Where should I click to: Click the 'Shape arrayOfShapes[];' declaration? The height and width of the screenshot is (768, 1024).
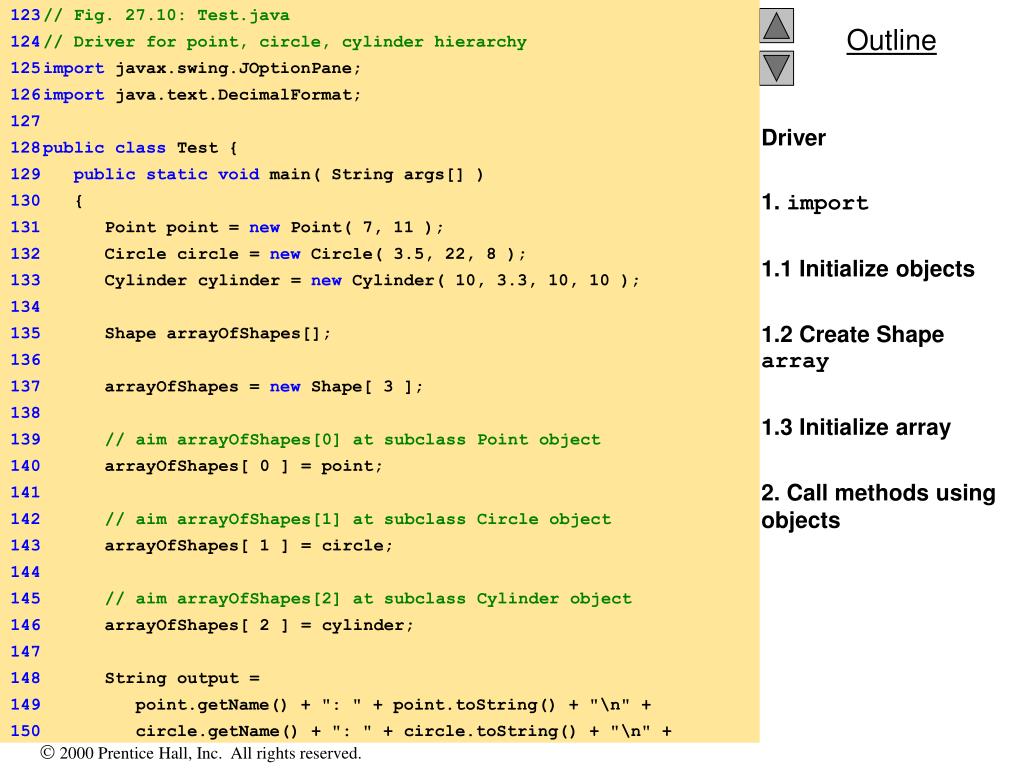click(x=217, y=334)
